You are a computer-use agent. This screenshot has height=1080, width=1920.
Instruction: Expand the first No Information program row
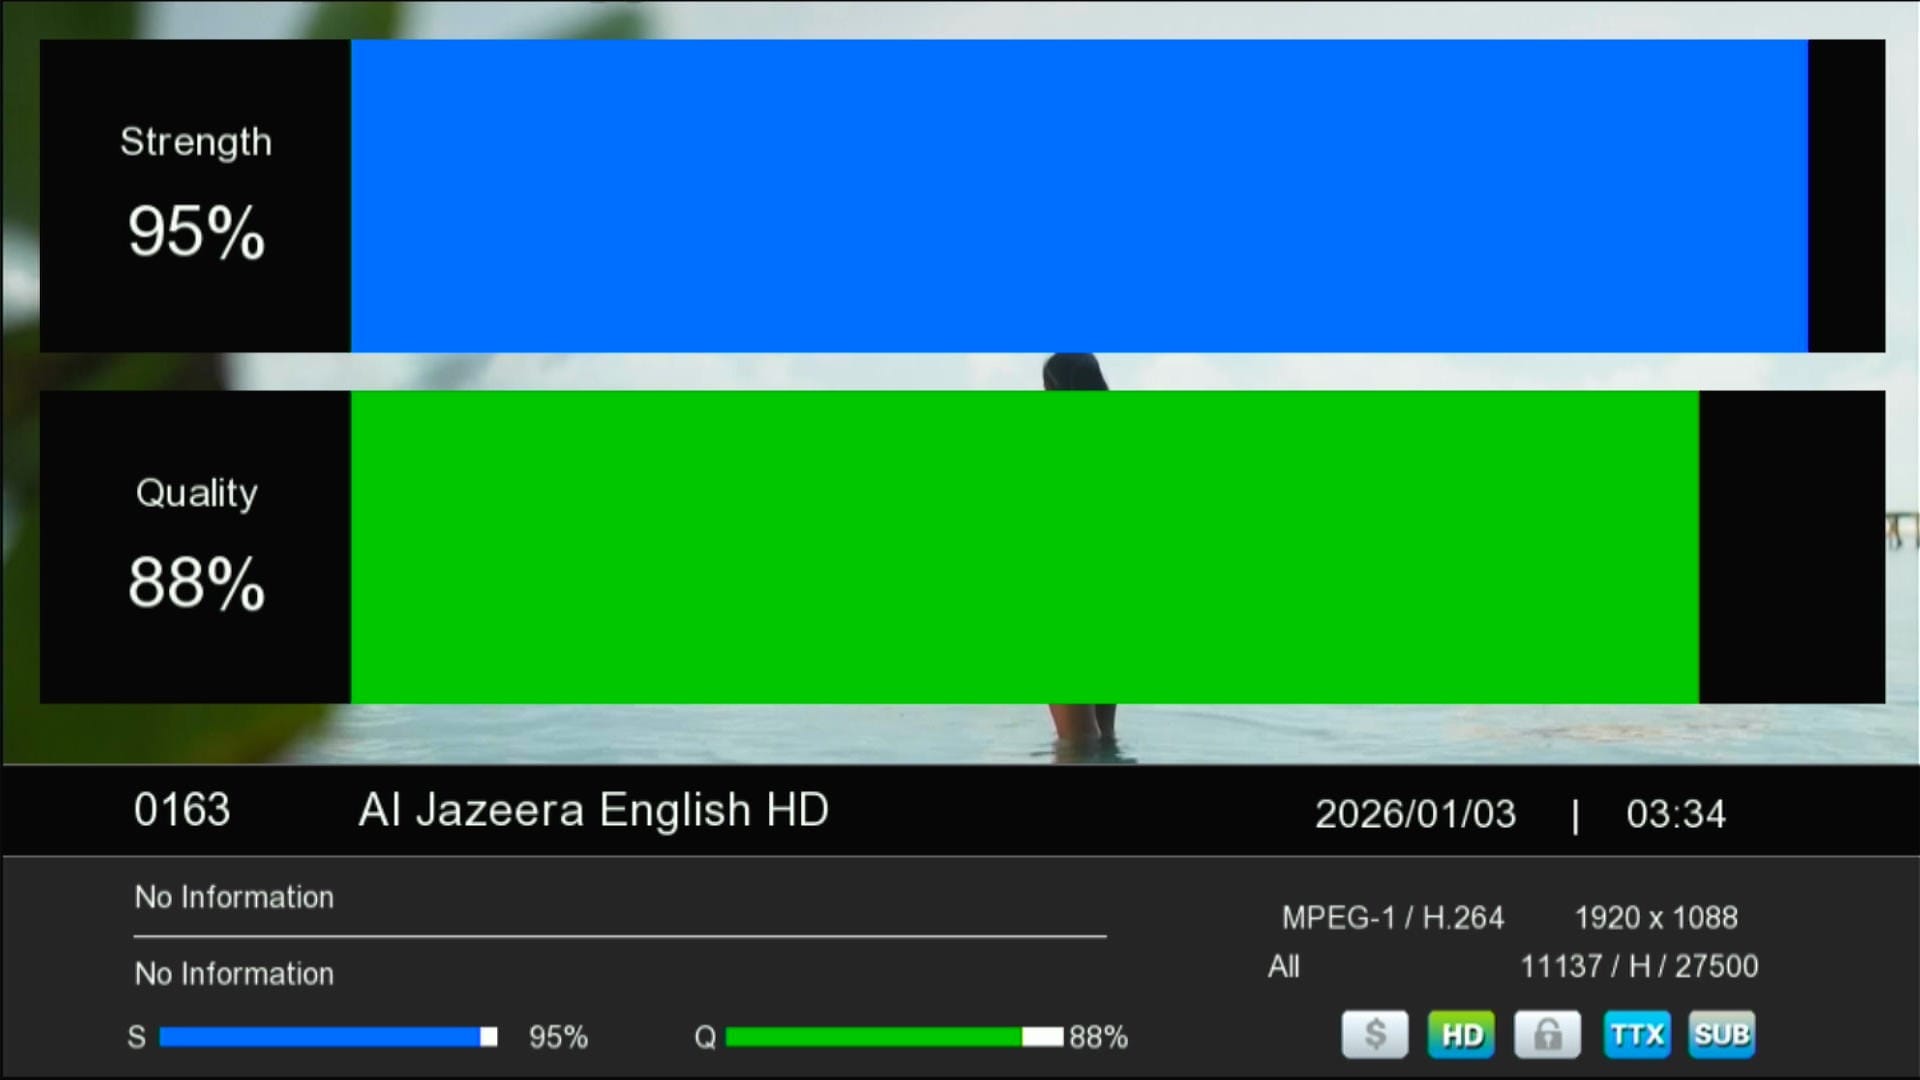click(x=233, y=898)
